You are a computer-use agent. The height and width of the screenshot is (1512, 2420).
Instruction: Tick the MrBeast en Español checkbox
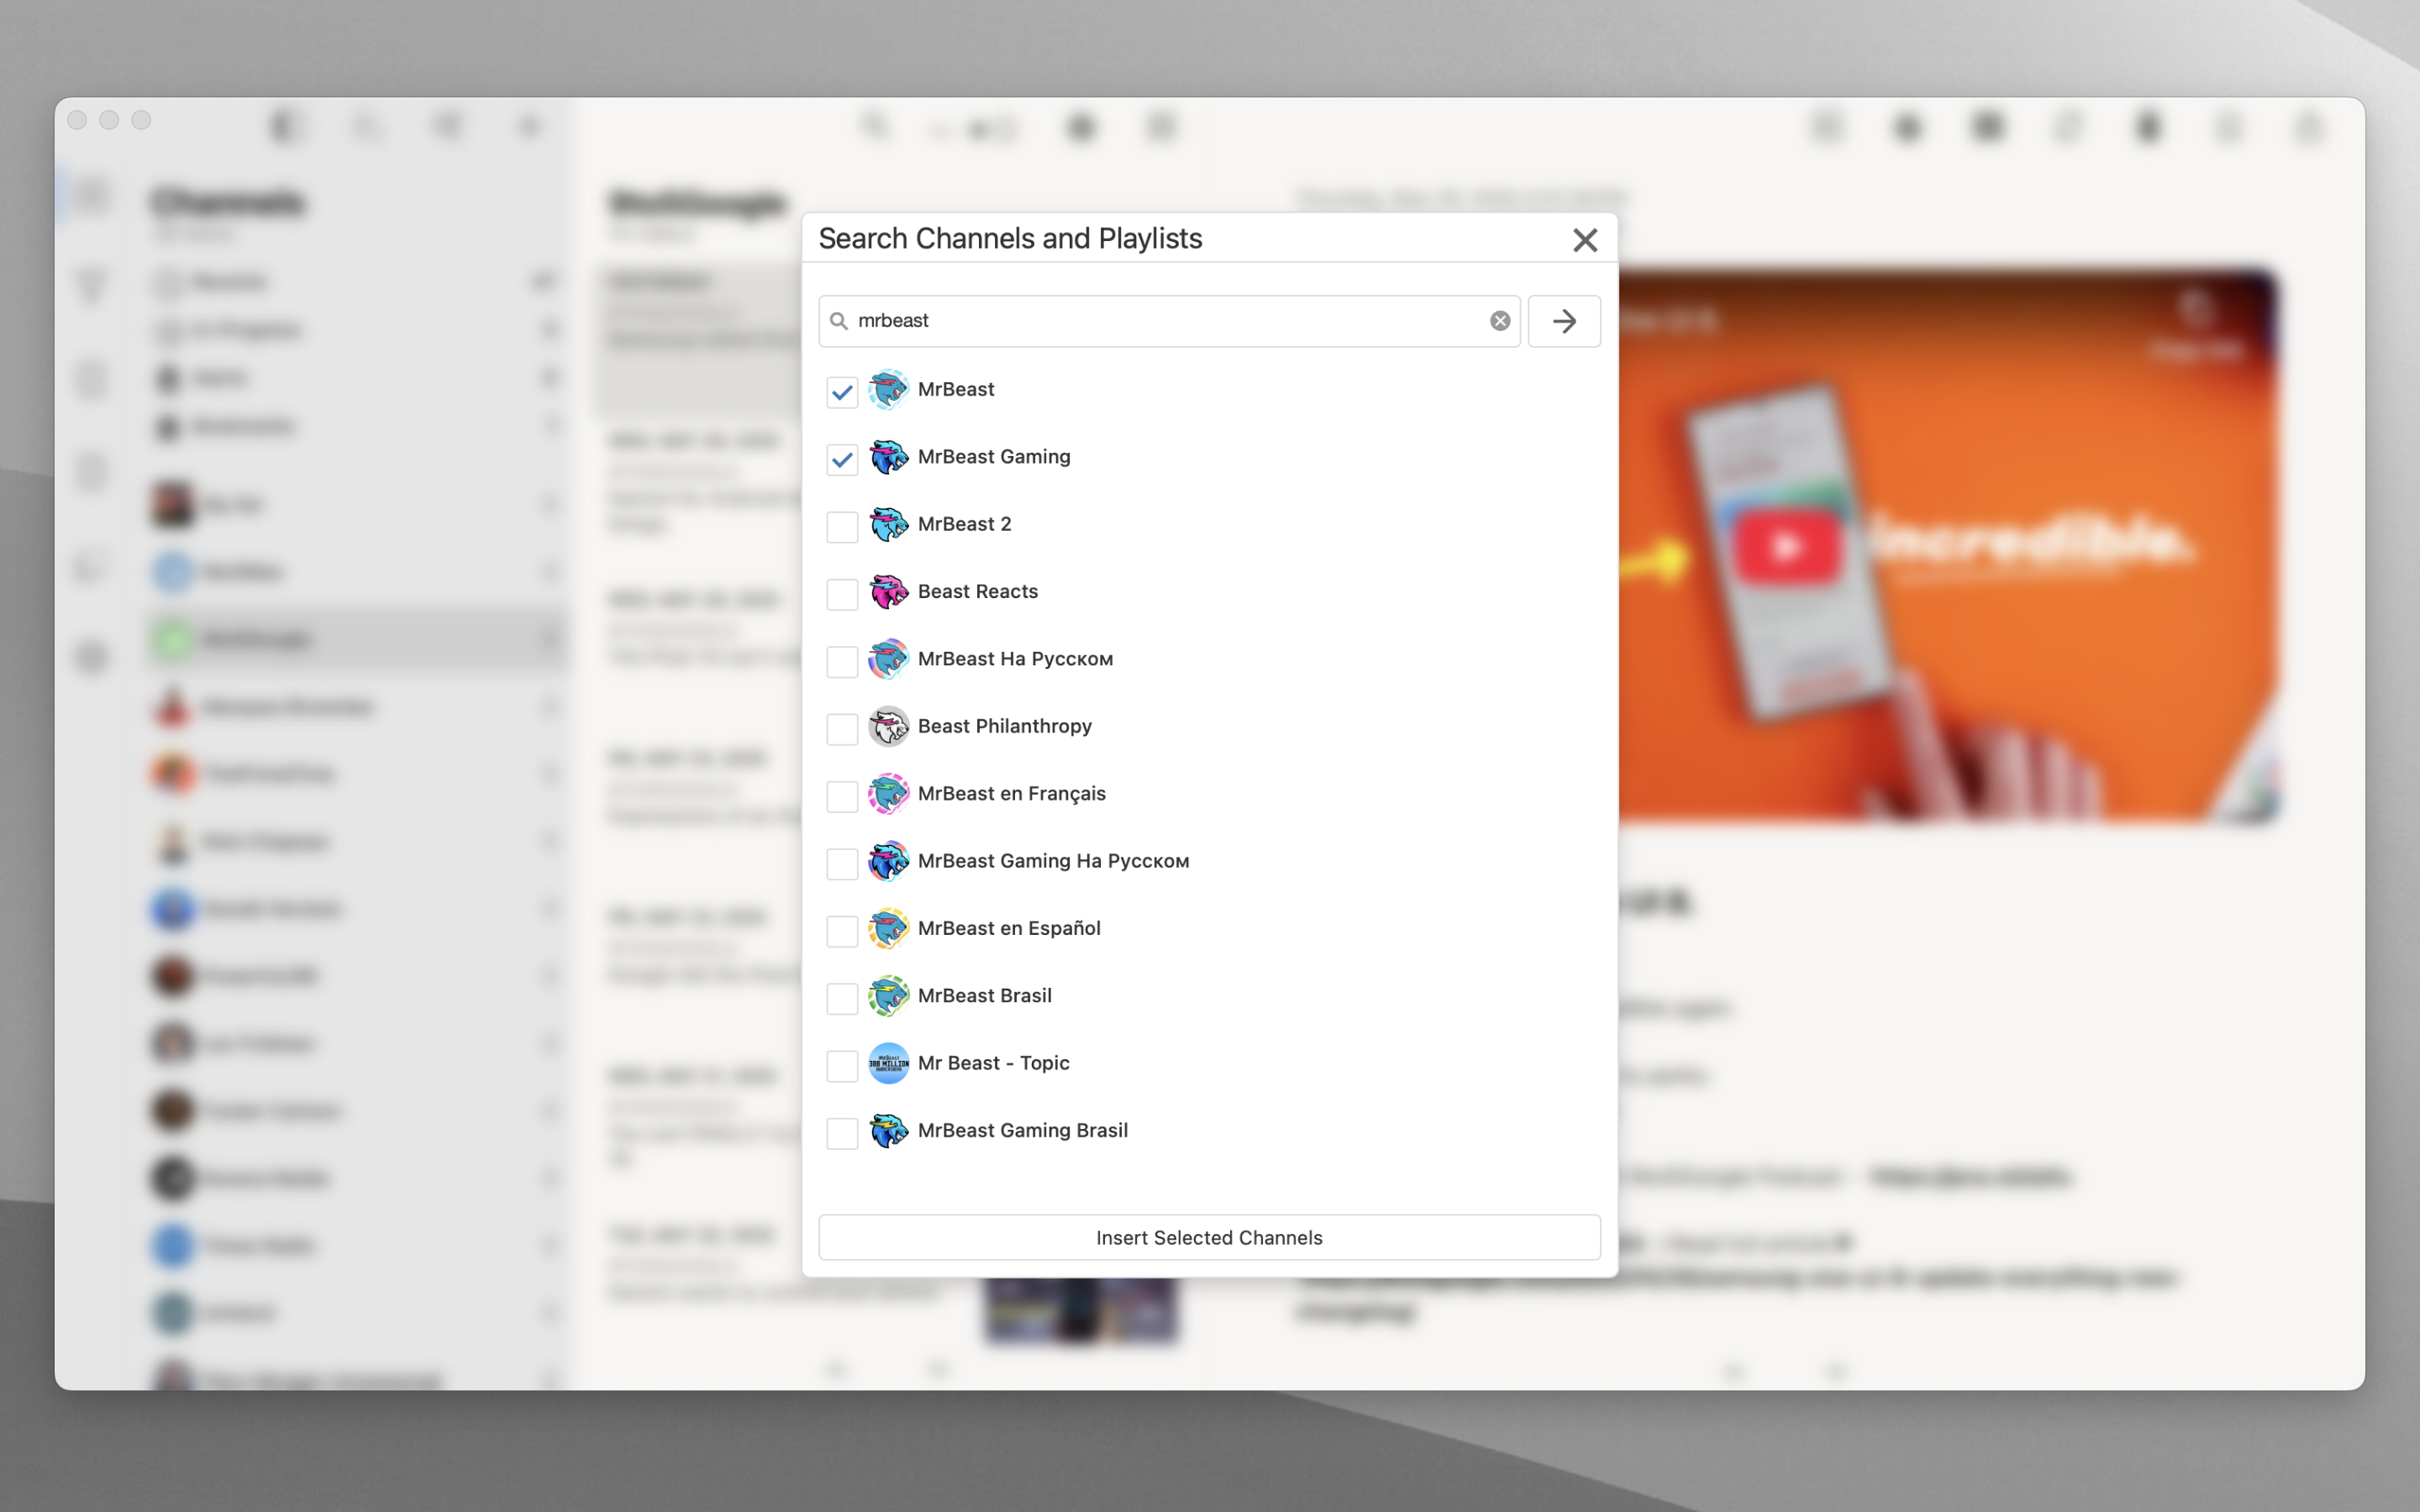click(x=842, y=931)
